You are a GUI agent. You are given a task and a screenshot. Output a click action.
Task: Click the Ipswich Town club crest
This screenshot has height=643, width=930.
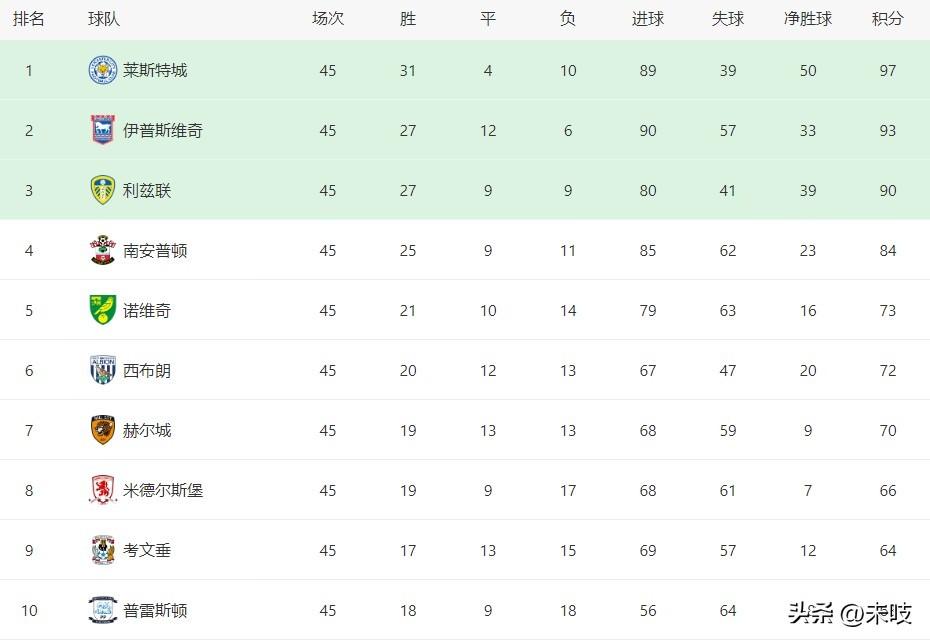coord(103,131)
